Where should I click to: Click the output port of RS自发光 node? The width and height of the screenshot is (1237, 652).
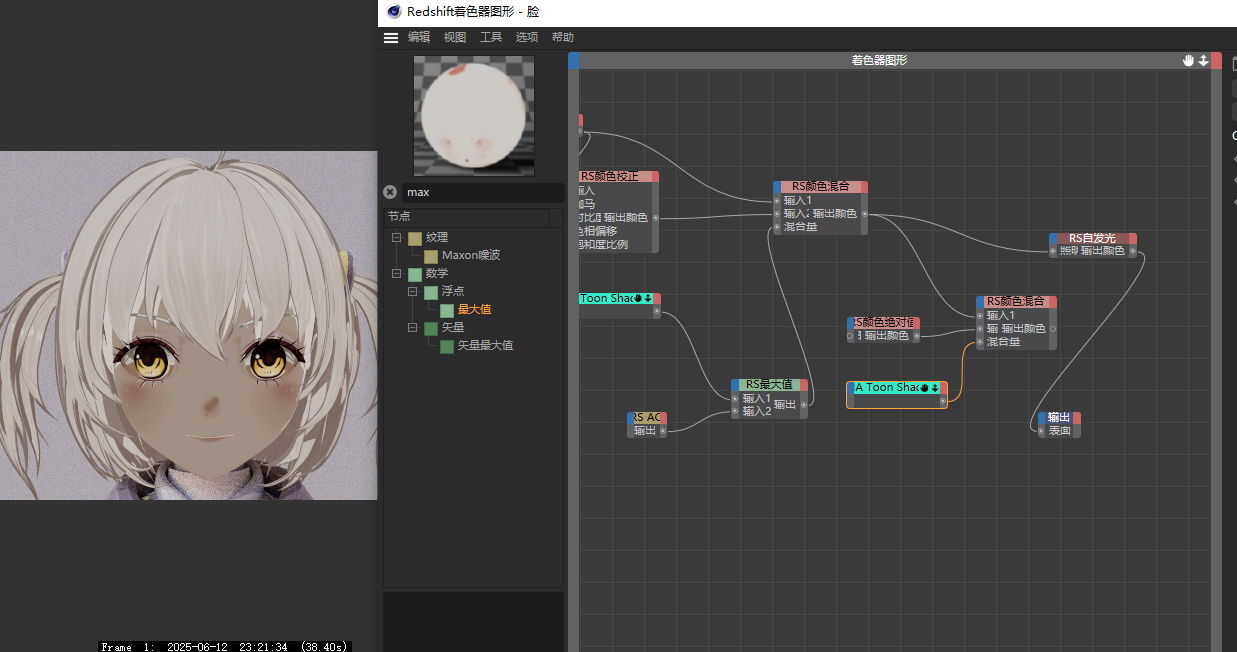tap(1133, 250)
